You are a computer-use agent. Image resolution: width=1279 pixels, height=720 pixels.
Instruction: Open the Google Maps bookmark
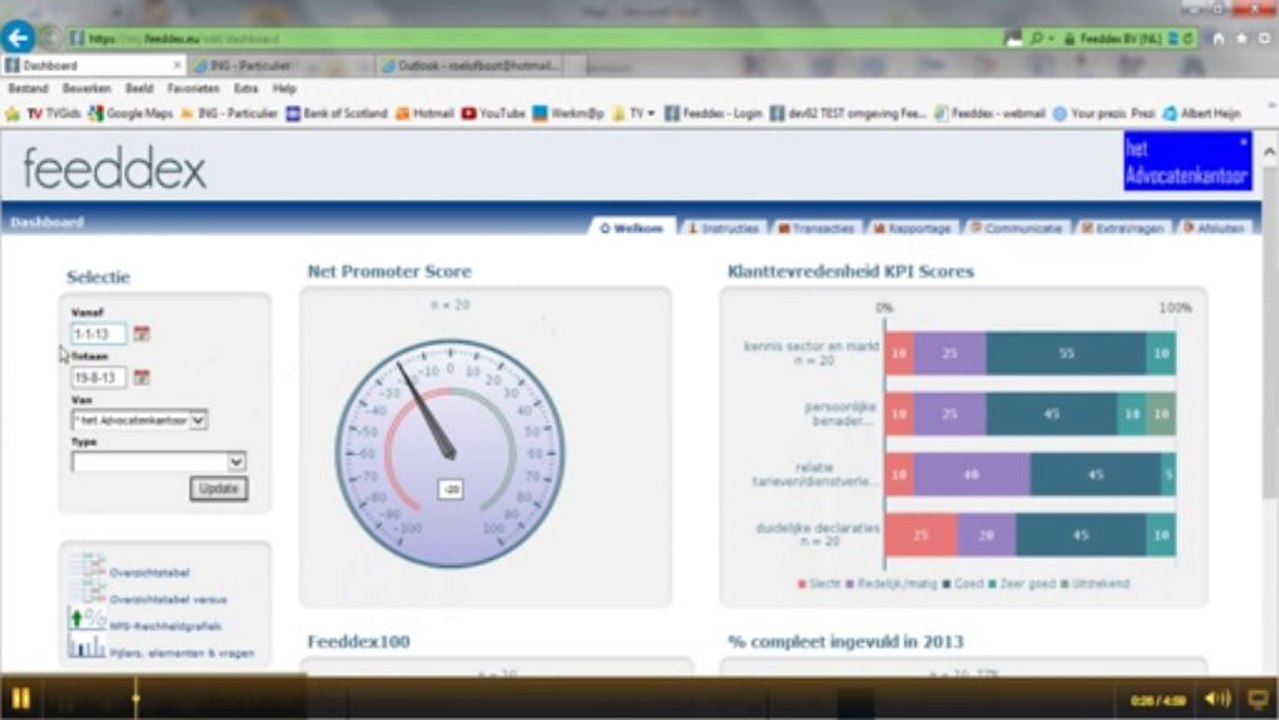tap(131, 113)
